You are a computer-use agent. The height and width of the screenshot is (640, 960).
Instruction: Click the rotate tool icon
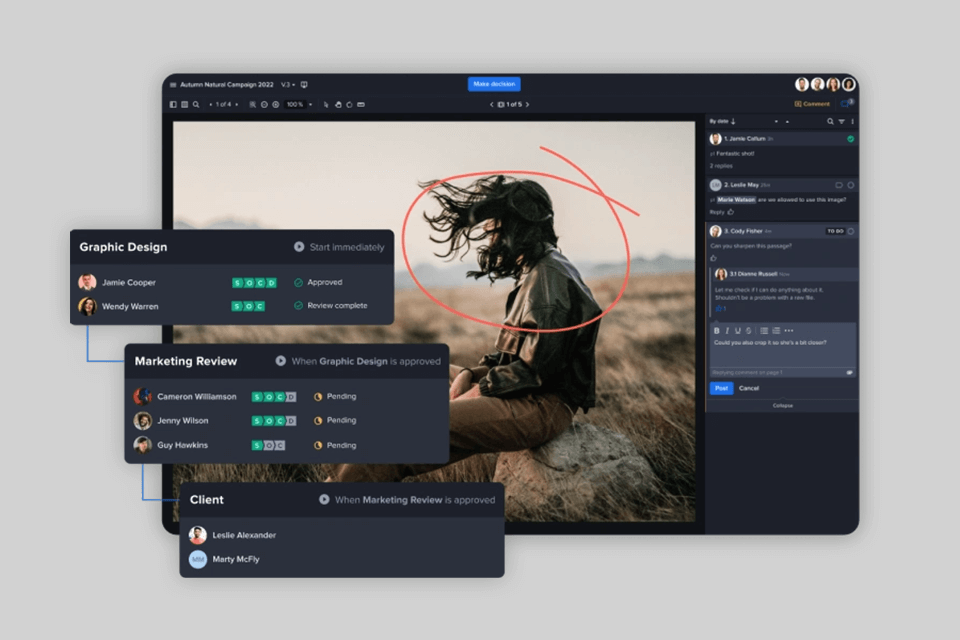(x=350, y=104)
